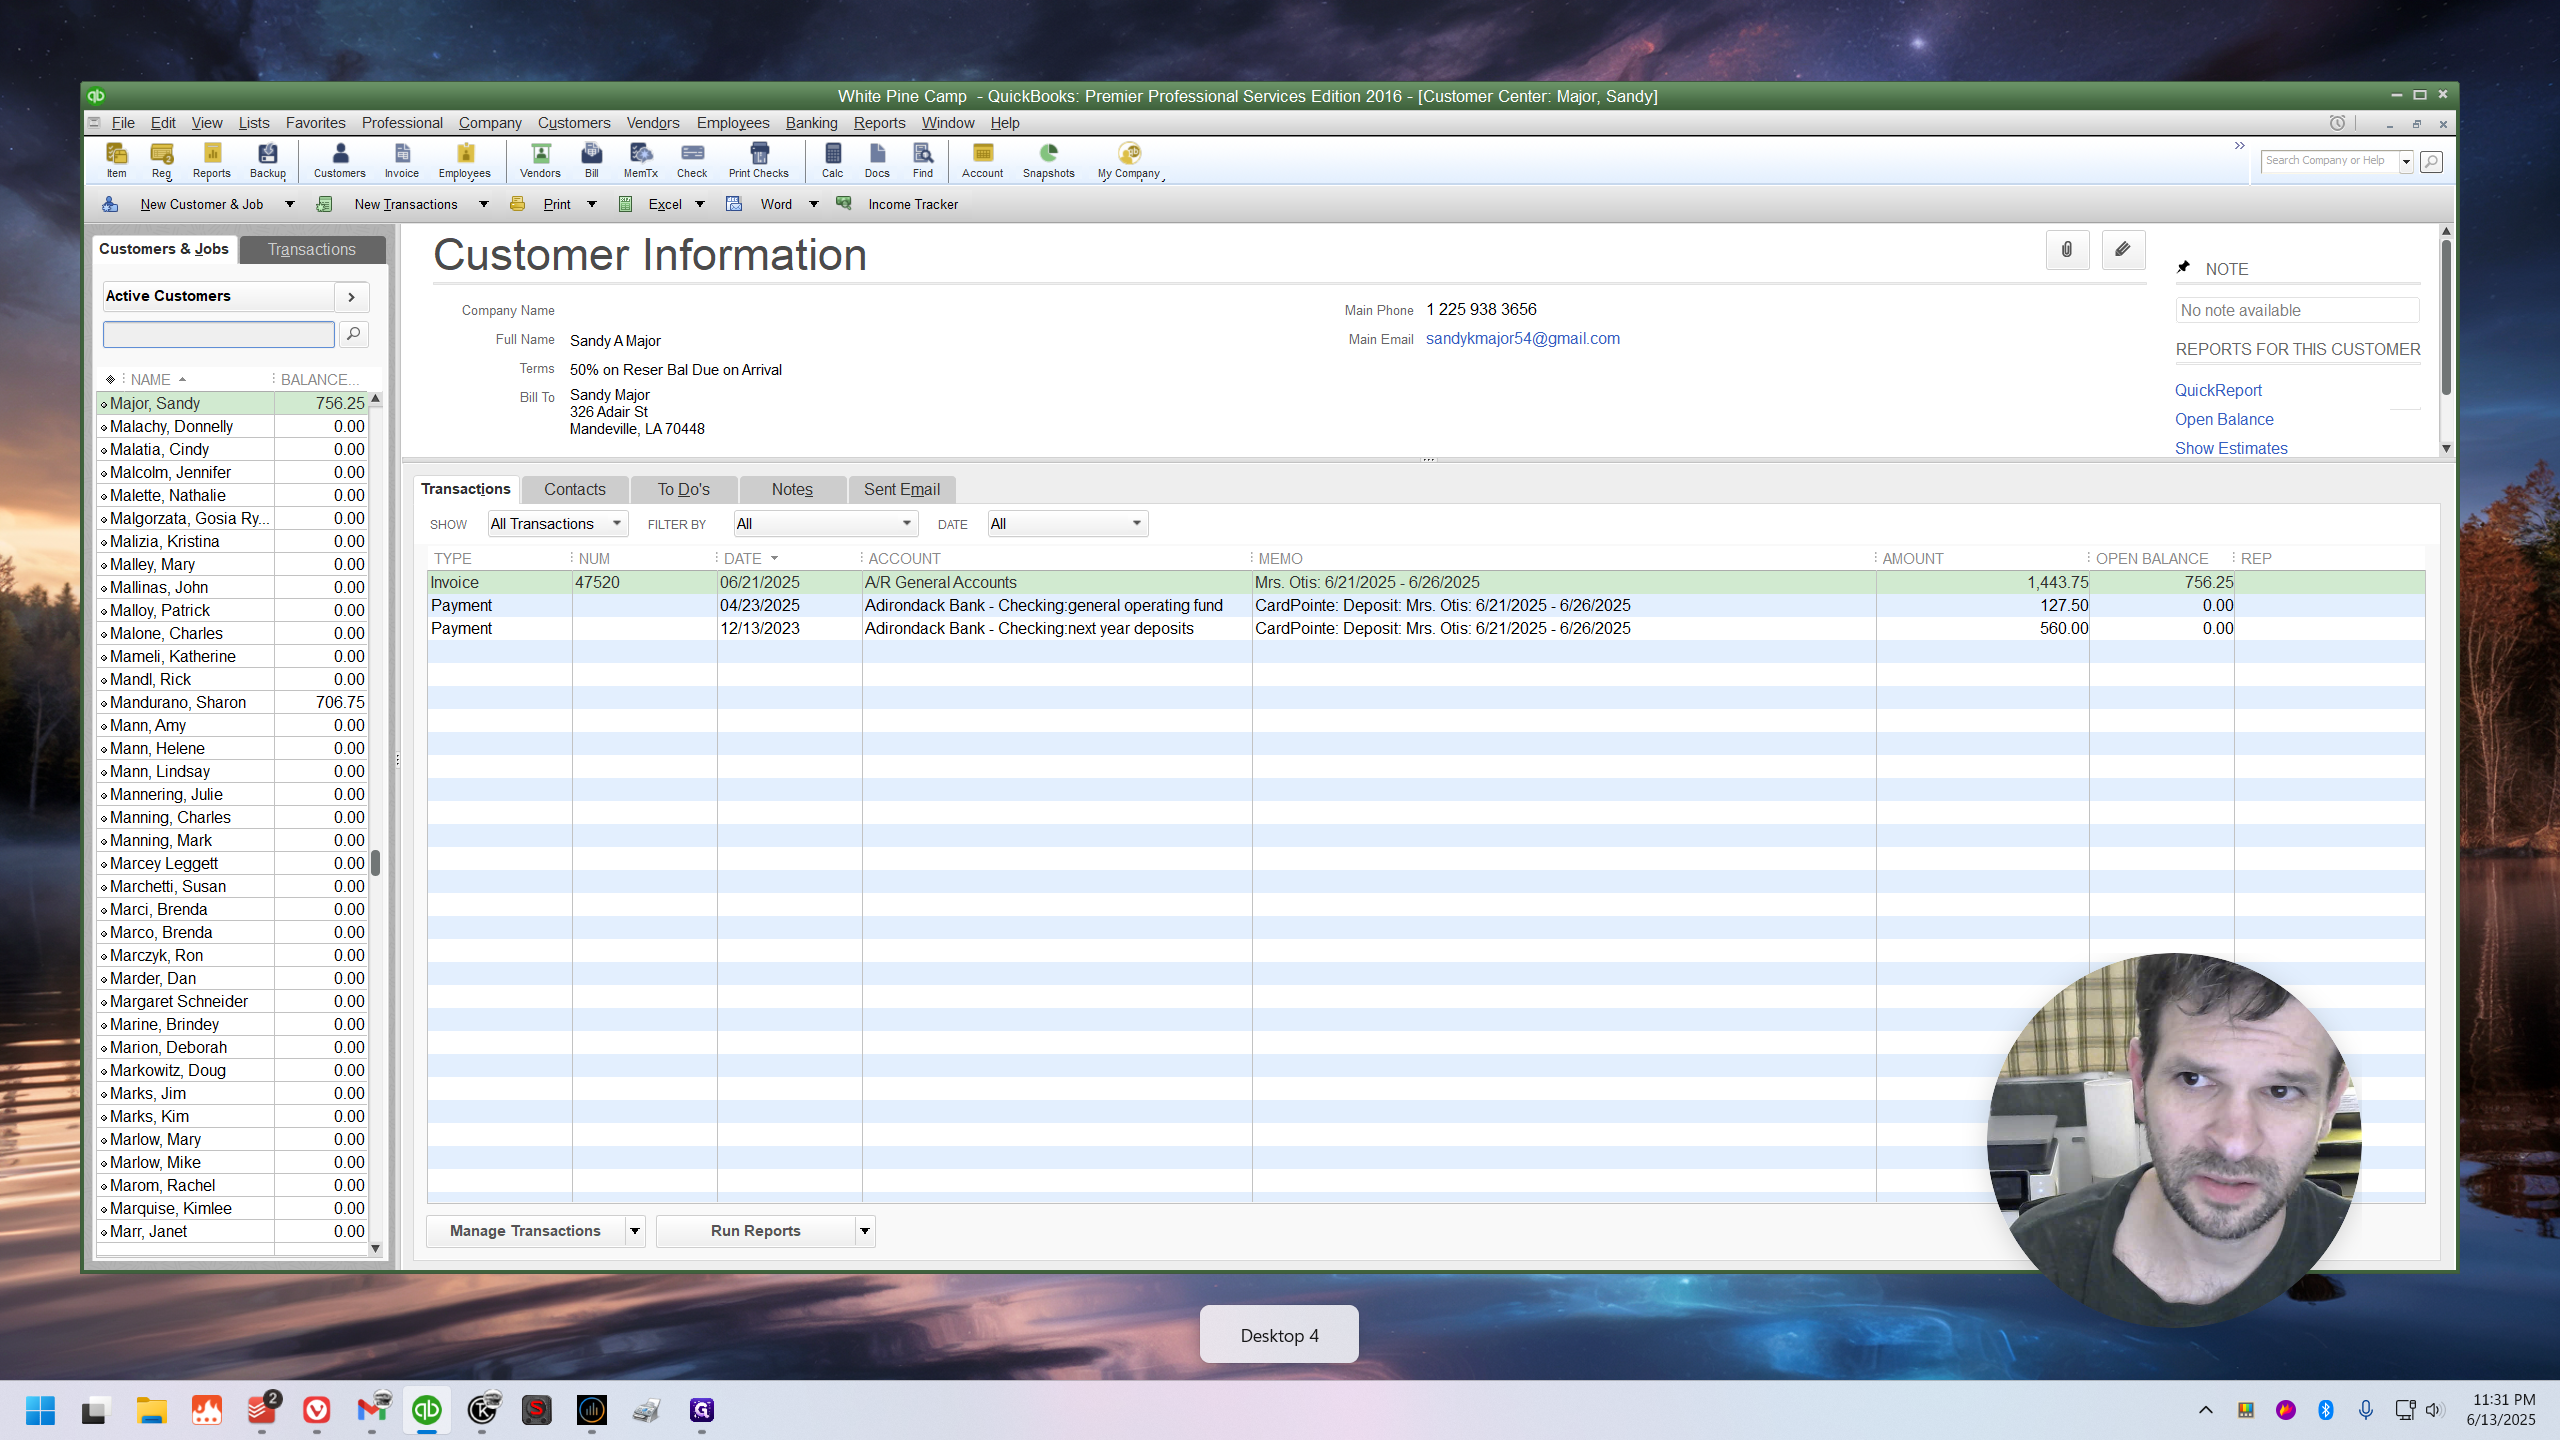Open the Employees toolbar icon
Viewport: 2560px width, 1440px height.
(x=465, y=160)
